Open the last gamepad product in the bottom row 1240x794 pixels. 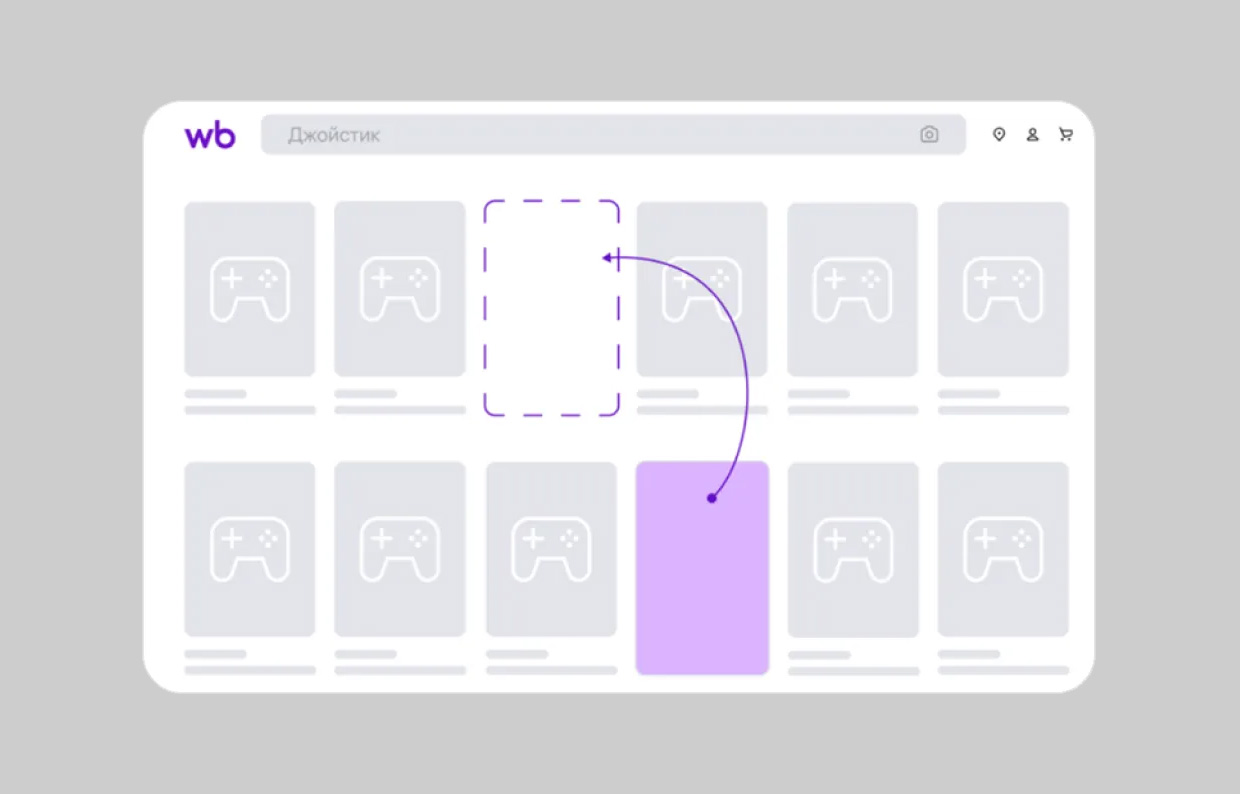(1003, 549)
